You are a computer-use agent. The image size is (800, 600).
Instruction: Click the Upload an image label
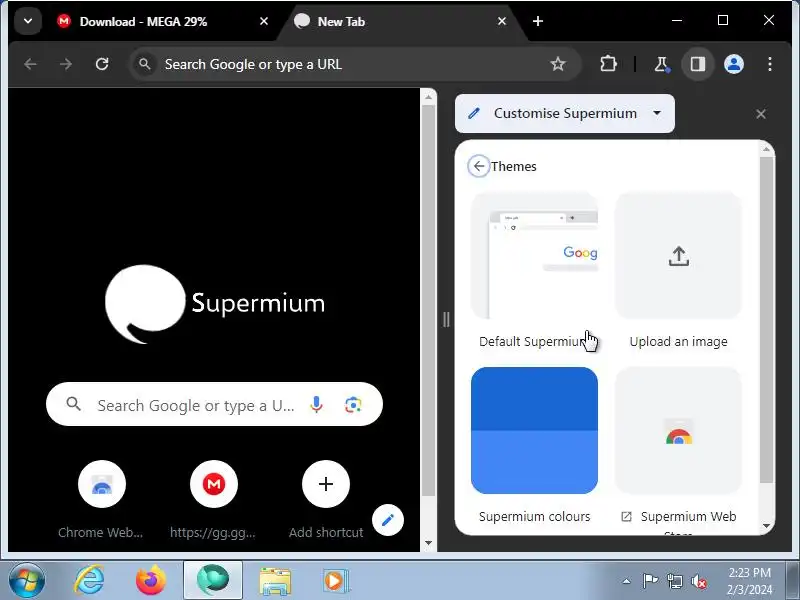pos(678,341)
